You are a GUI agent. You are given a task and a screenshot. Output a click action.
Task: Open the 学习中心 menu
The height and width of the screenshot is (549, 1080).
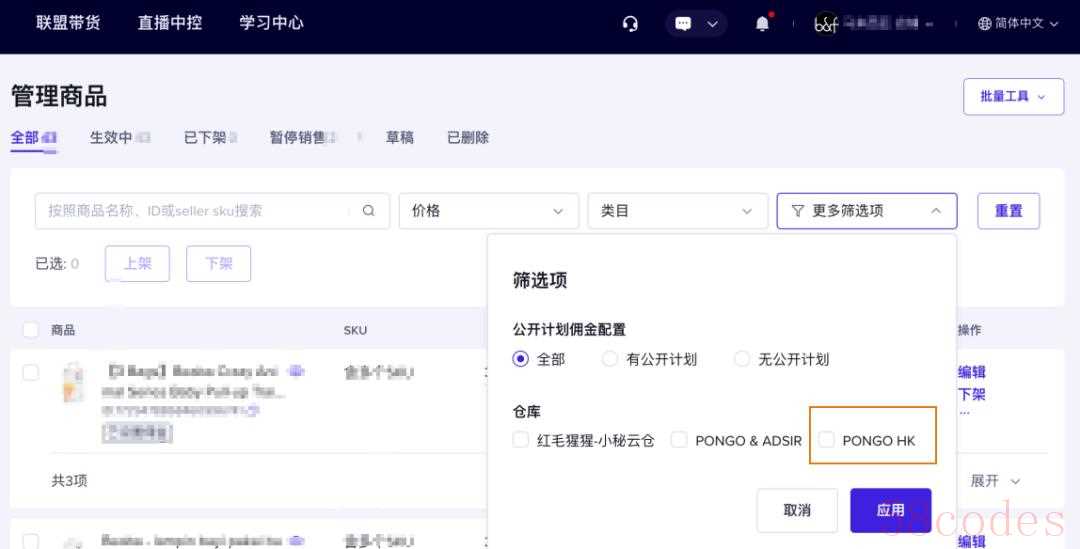[x=271, y=23]
